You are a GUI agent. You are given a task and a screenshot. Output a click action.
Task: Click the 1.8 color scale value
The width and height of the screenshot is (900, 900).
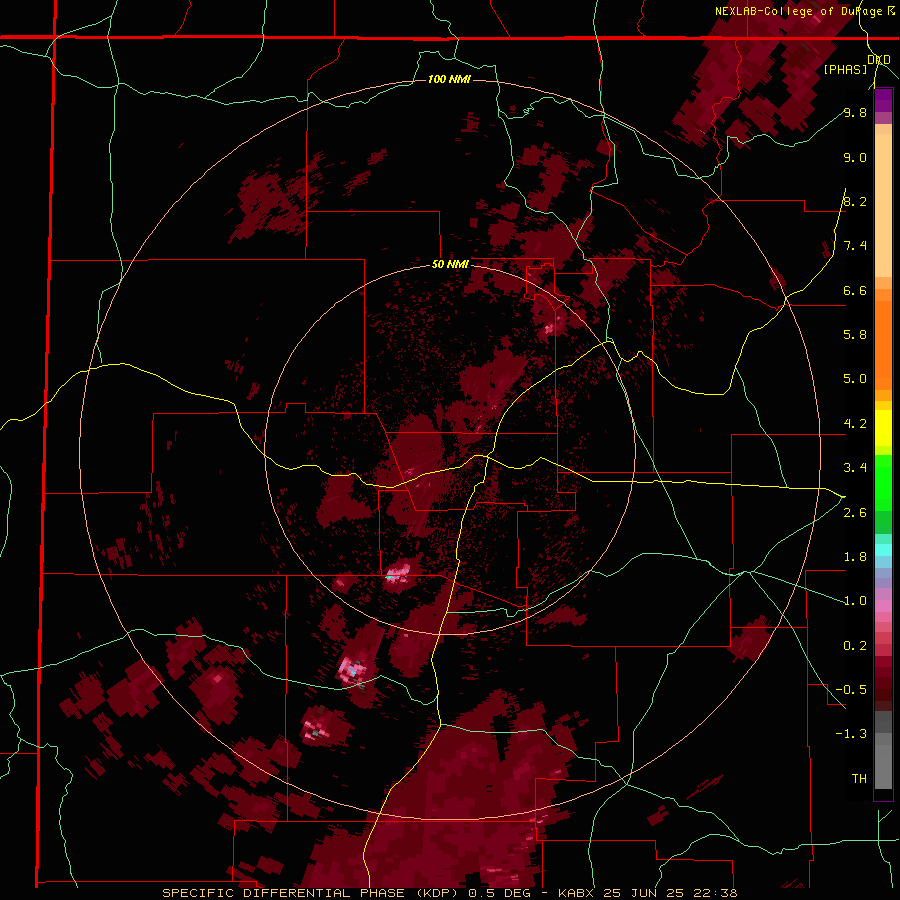coord(855,557)
